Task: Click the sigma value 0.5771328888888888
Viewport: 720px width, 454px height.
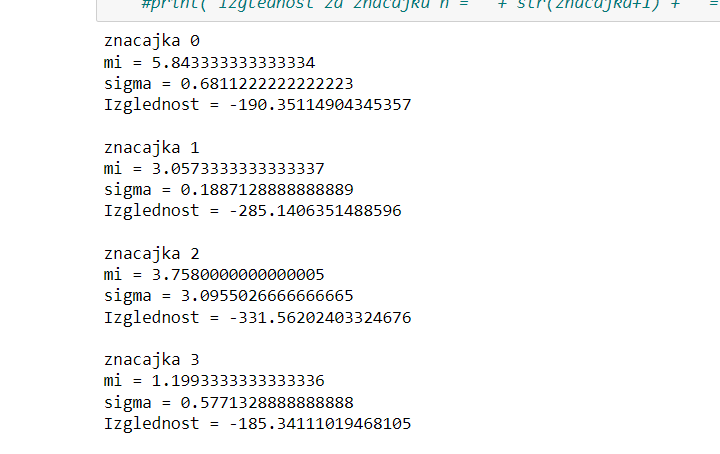Action: [x=267, y=403]
